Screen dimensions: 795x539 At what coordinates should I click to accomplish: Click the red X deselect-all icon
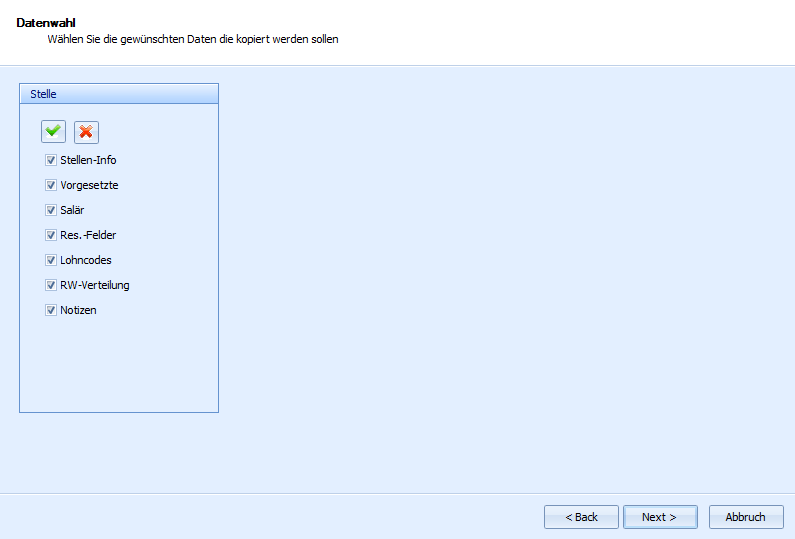[x=86, y=132]
